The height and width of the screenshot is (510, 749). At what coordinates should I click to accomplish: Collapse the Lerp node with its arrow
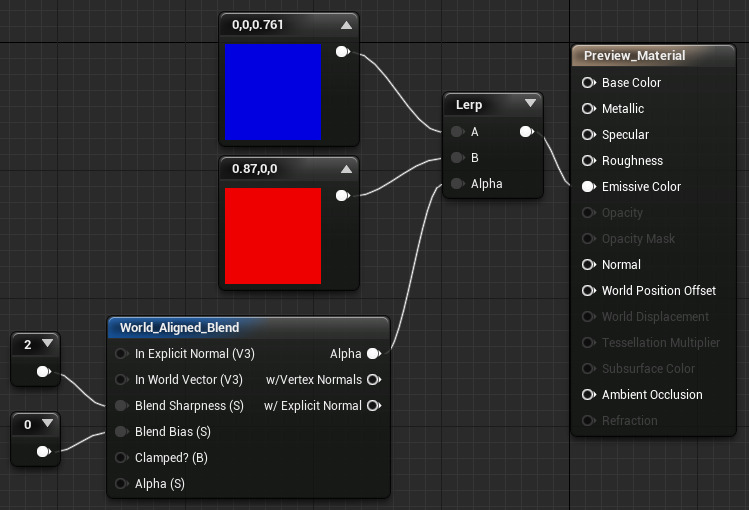(x=529, y=104)
